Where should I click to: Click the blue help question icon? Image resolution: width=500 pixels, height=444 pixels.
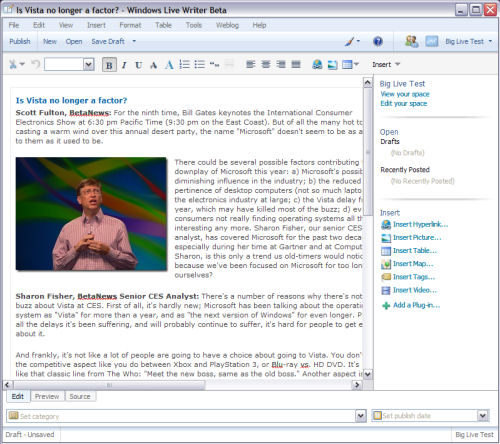tap(378, 41)
